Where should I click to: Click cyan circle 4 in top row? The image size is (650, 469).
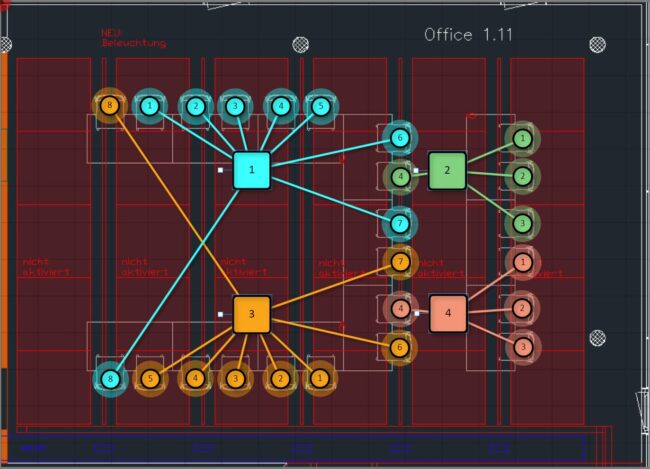pos(281,107)
